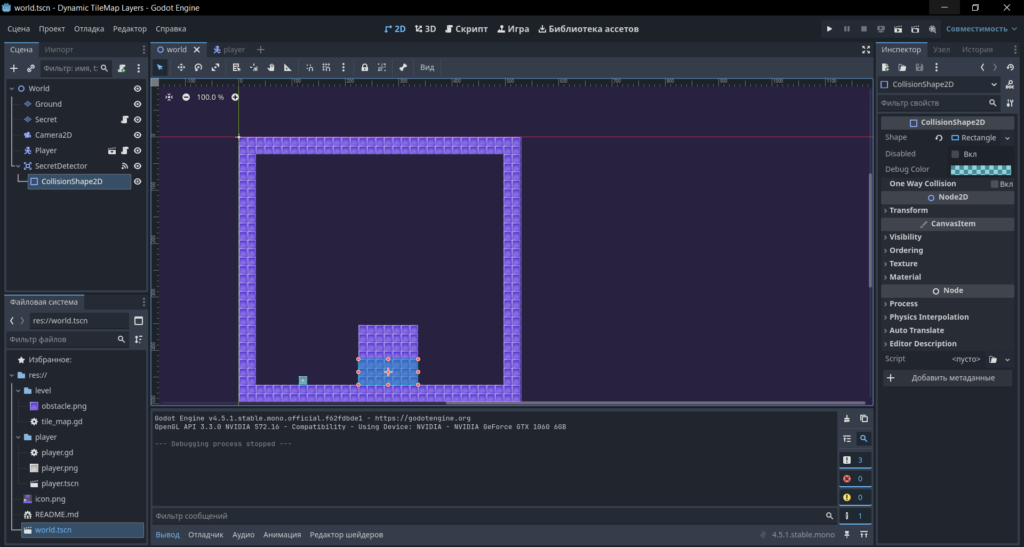
Task: Lock the selected node with padlock icon
Action: coord(364,67)
